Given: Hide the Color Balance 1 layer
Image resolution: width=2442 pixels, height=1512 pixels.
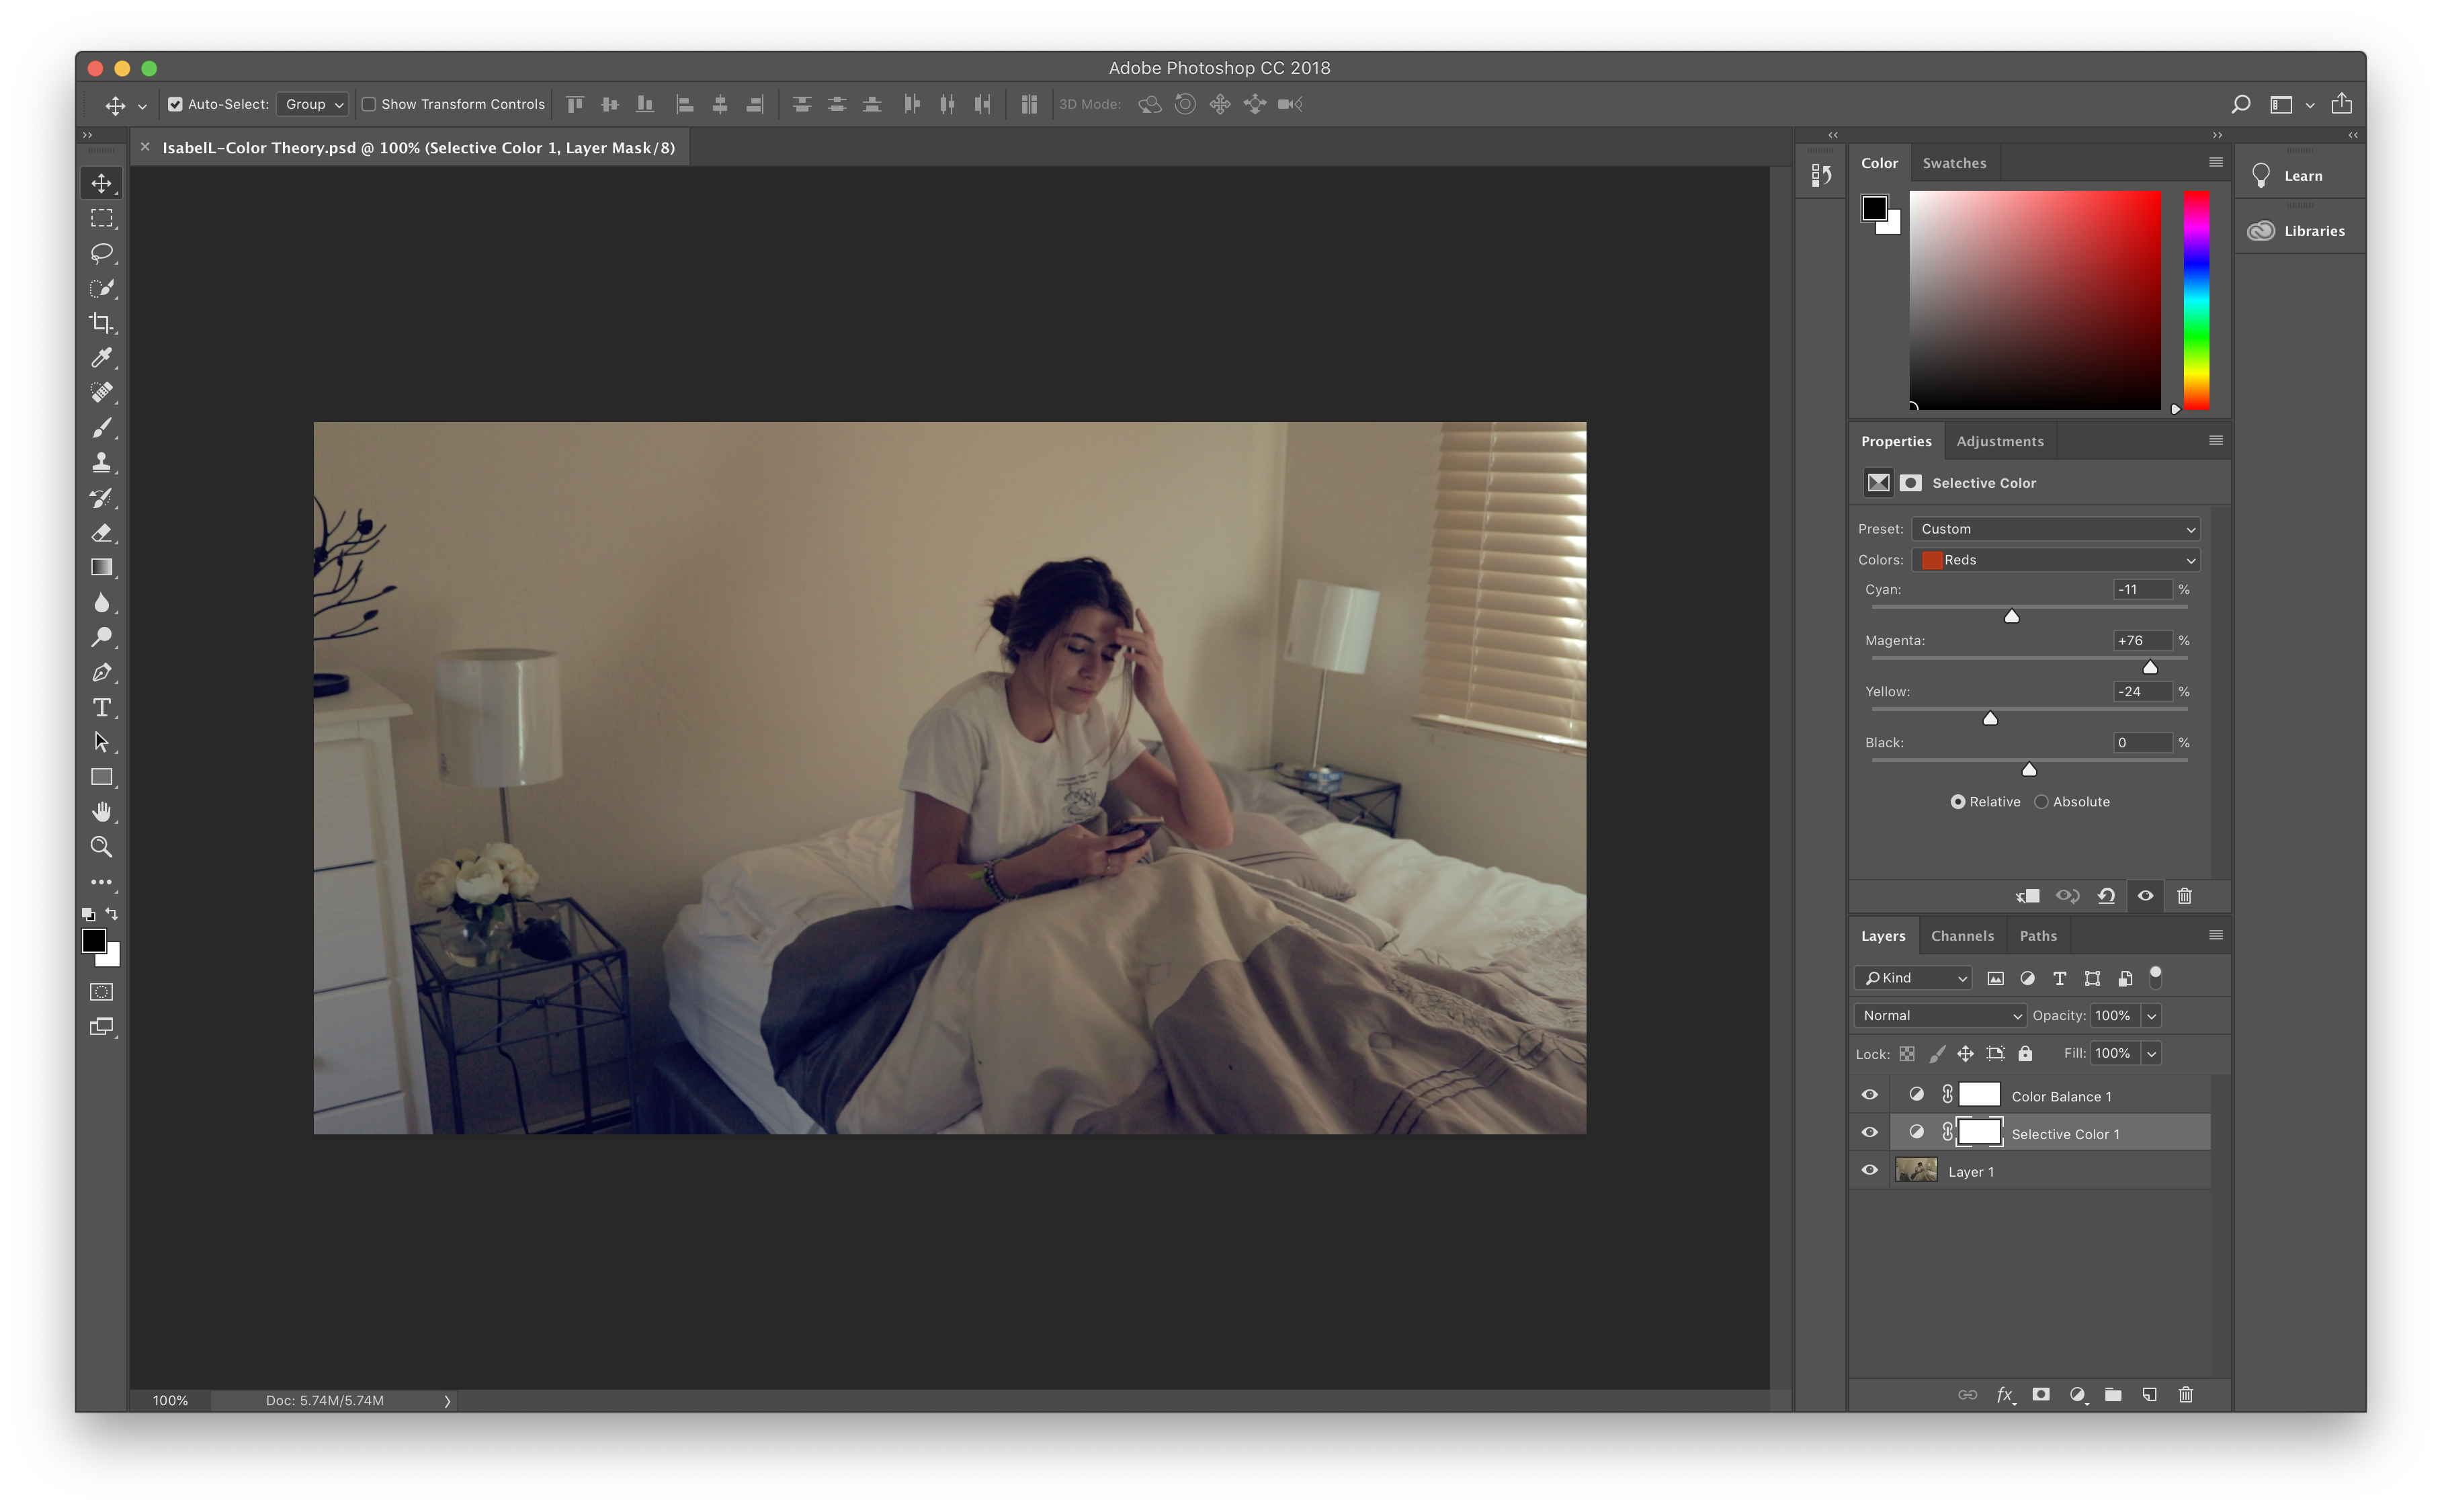Looking at the screenshot, I should coord(1869,1095).
